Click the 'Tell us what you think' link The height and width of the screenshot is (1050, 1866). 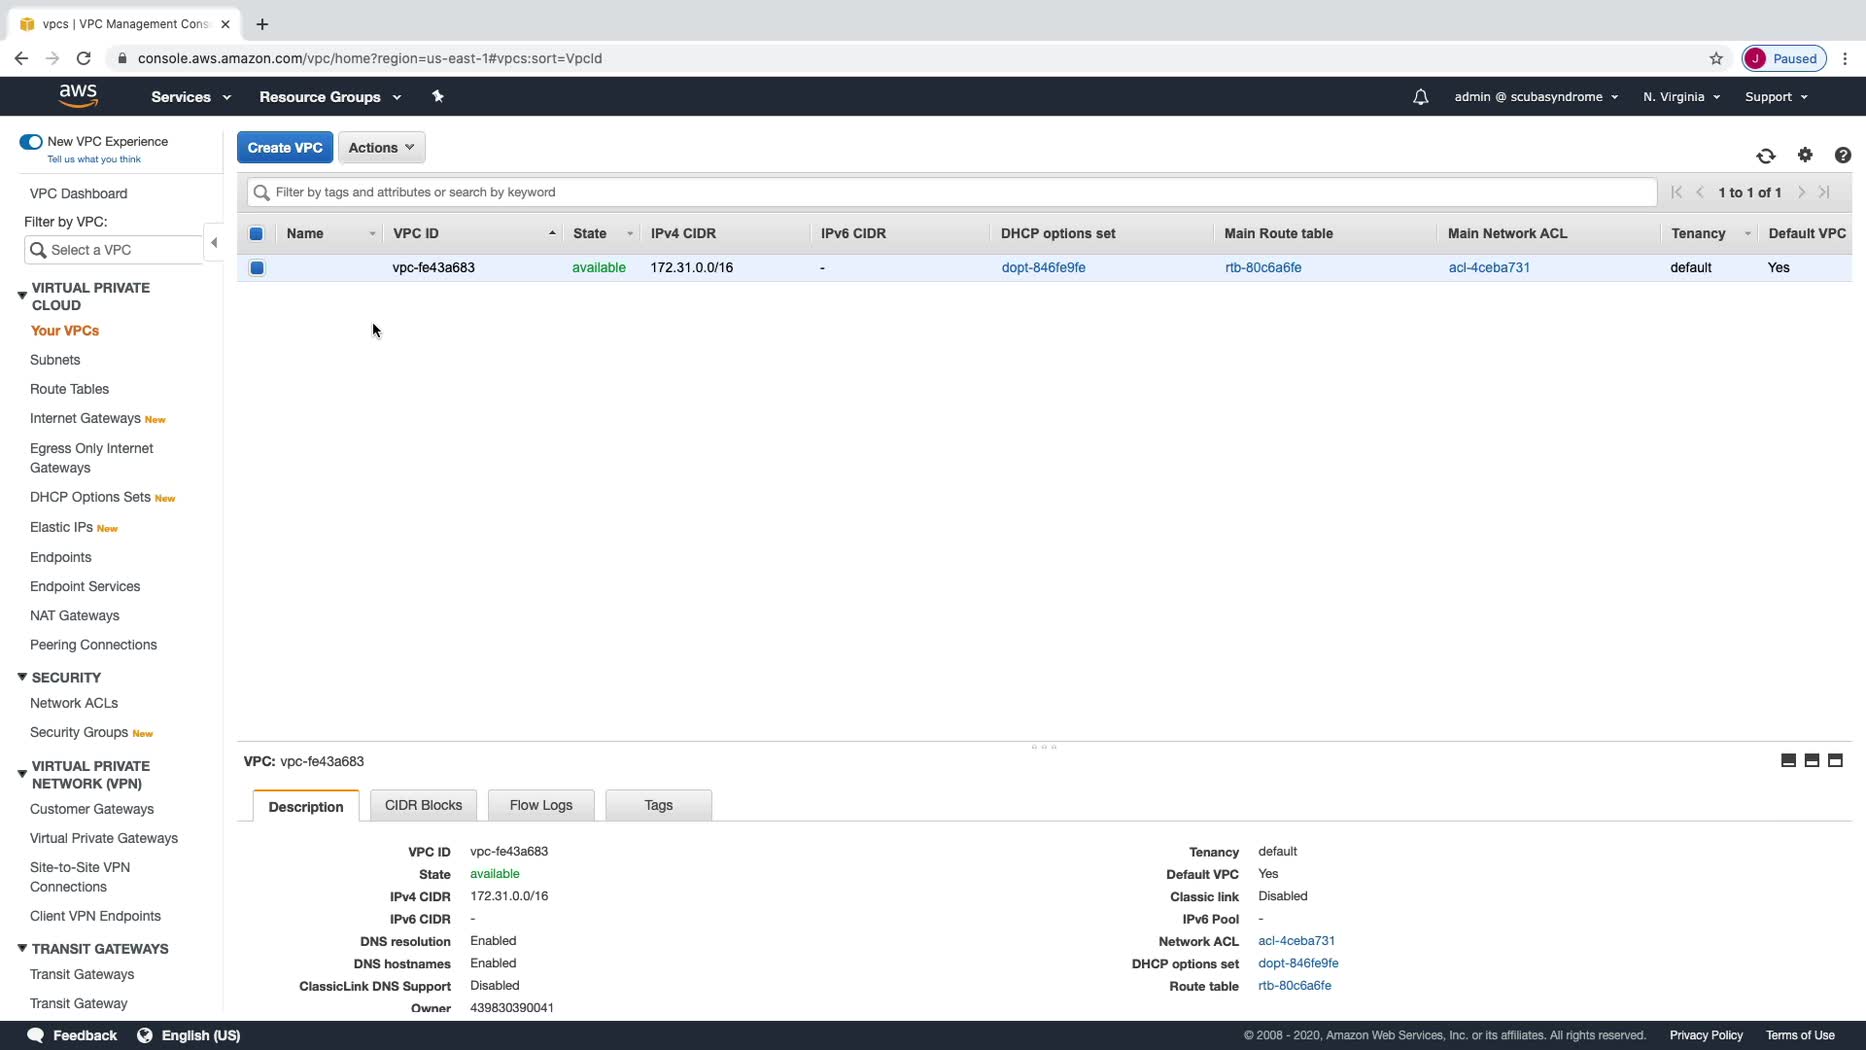(94, 159)
